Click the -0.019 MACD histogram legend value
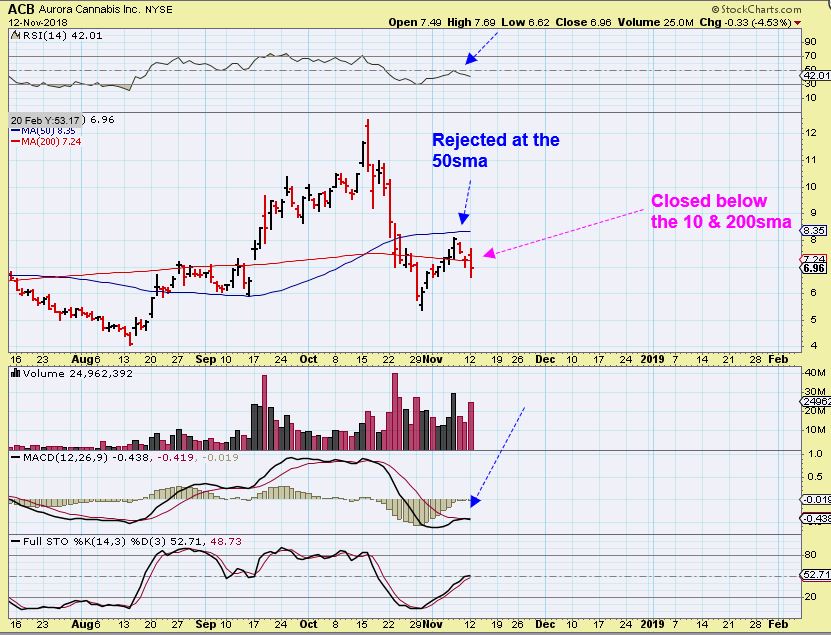The height and width of the screenshot is (635, 831). tap(220, 457)
